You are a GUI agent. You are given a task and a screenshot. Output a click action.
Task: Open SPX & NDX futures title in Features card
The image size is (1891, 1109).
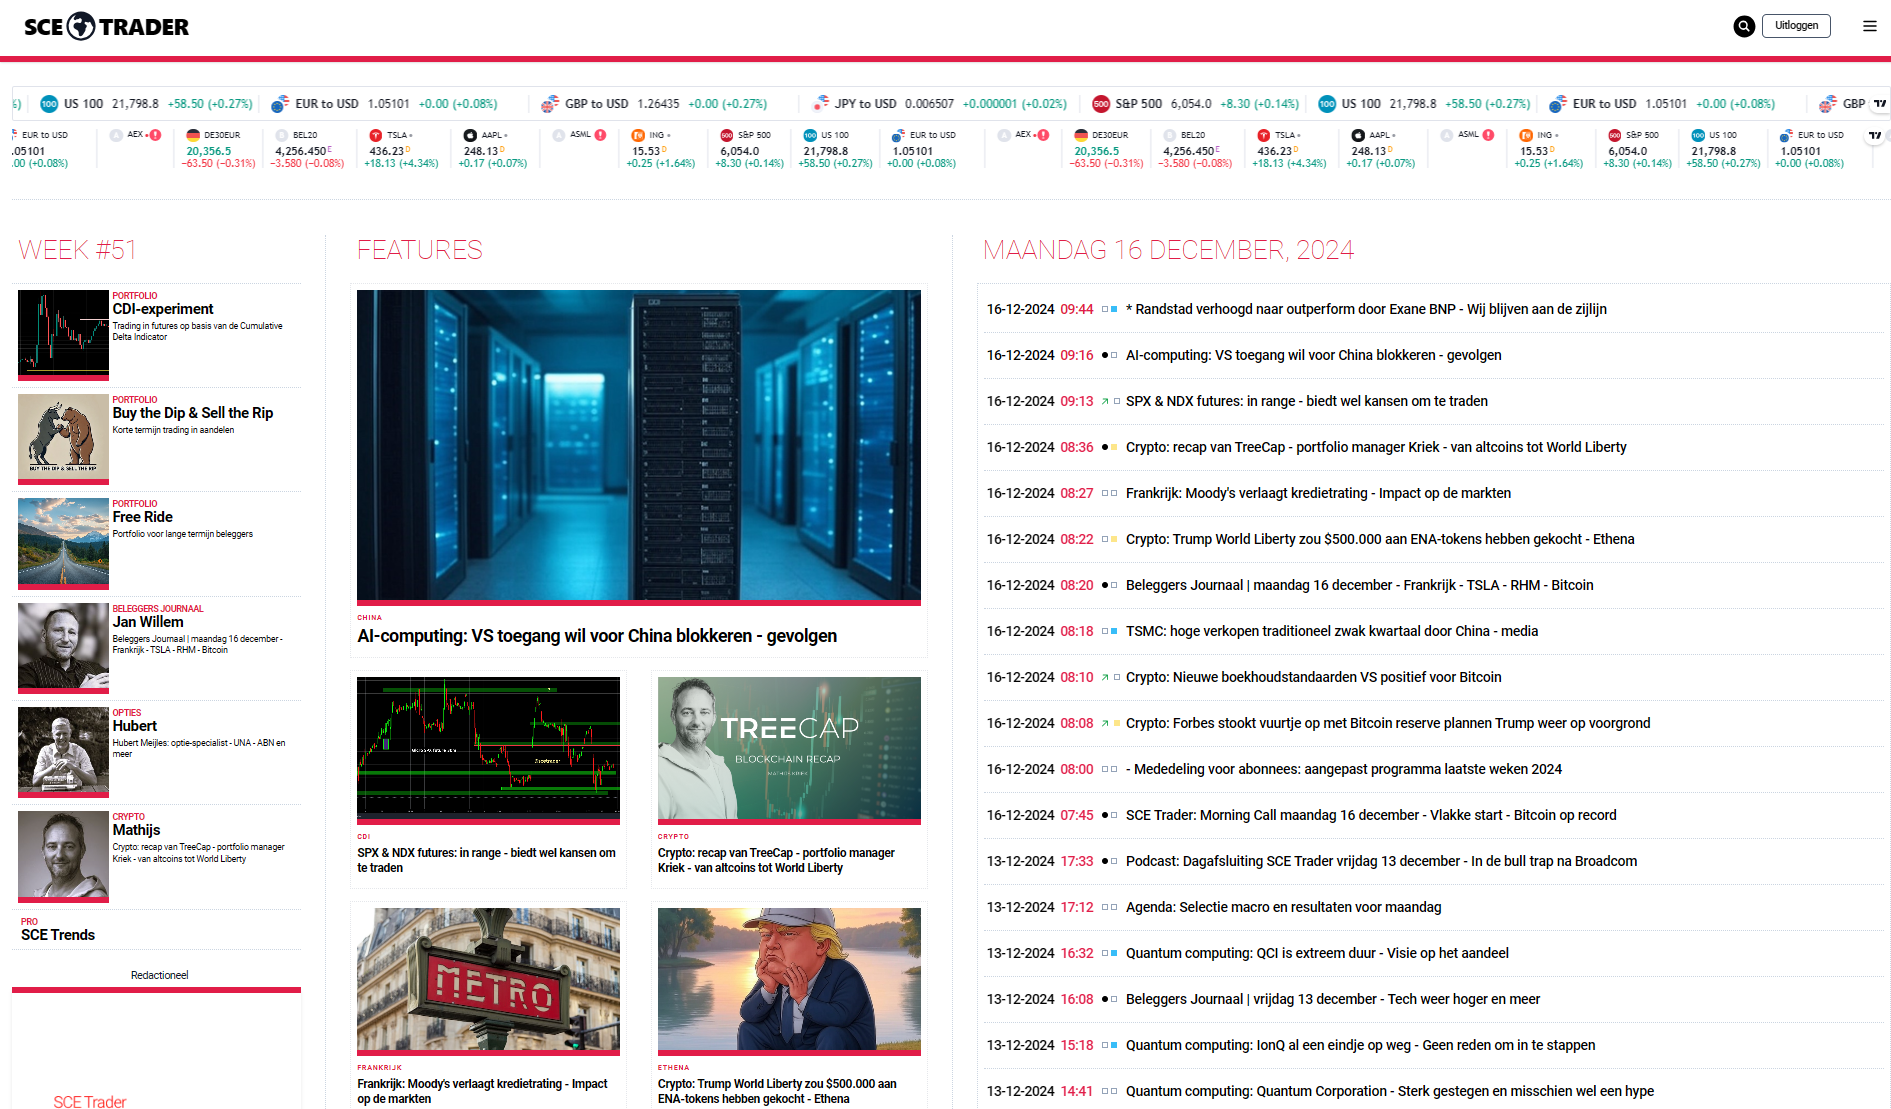(487, 861)
